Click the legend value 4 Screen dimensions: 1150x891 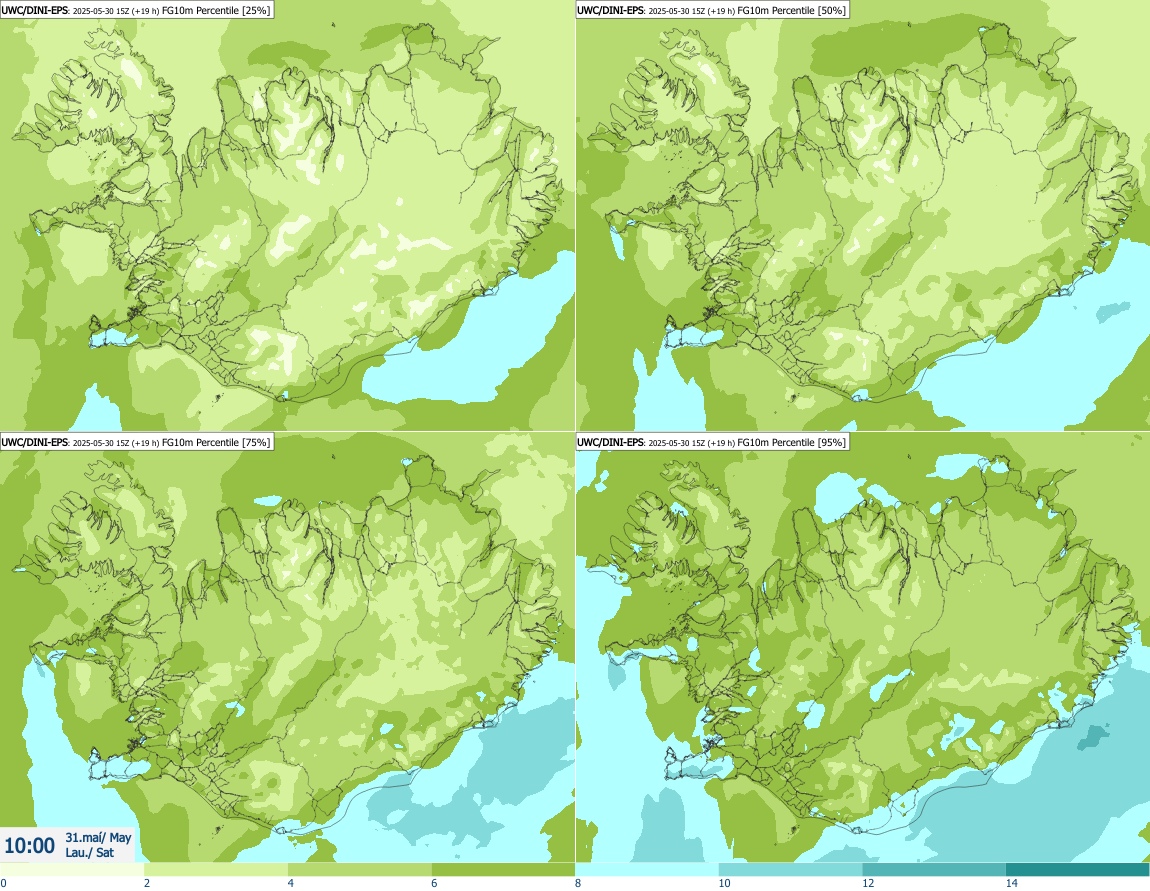pos(290,884)
